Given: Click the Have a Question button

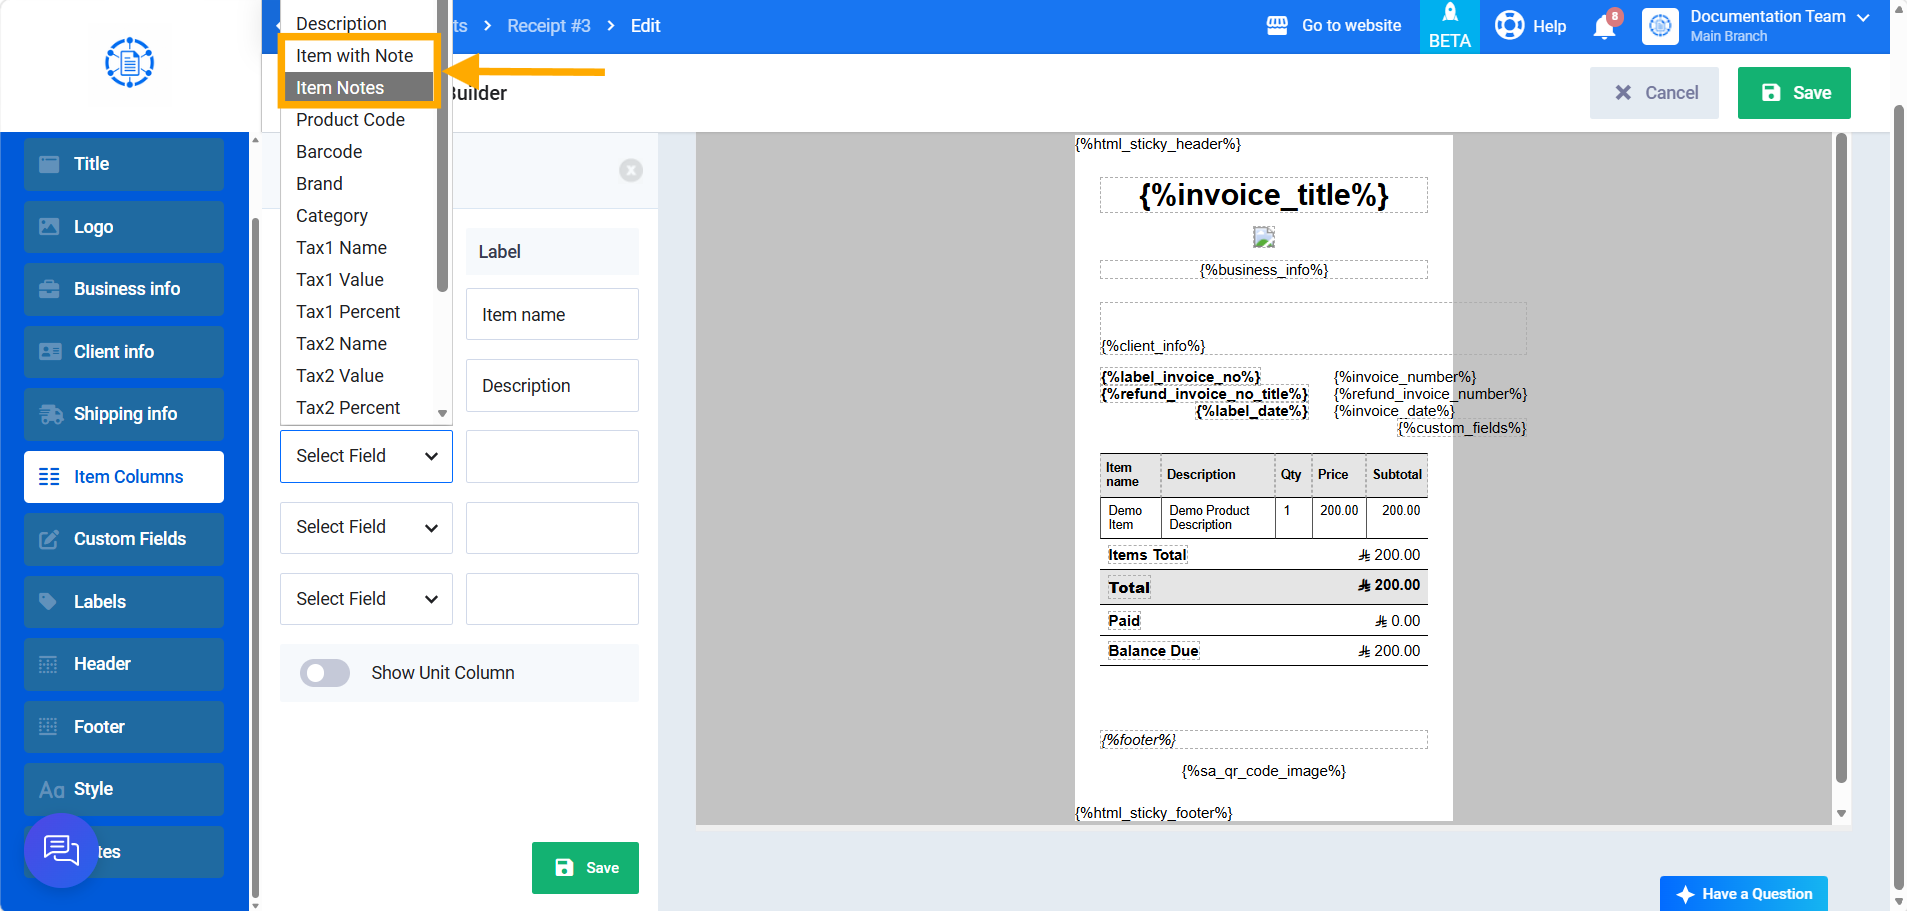Looking at the screenshot, I should point(1744,894).
